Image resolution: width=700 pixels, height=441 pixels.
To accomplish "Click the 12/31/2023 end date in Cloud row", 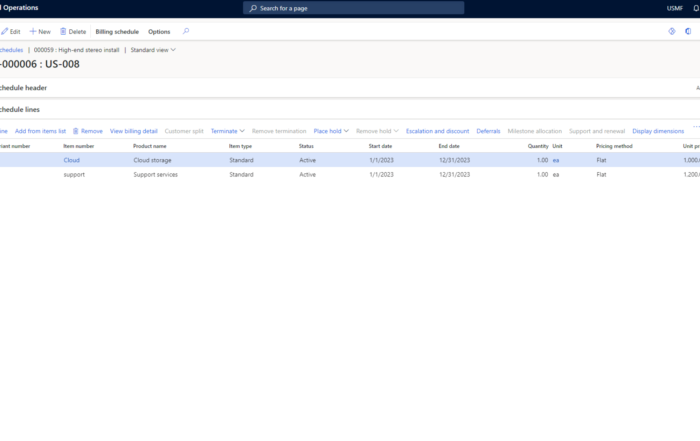I will pos(454,160).
